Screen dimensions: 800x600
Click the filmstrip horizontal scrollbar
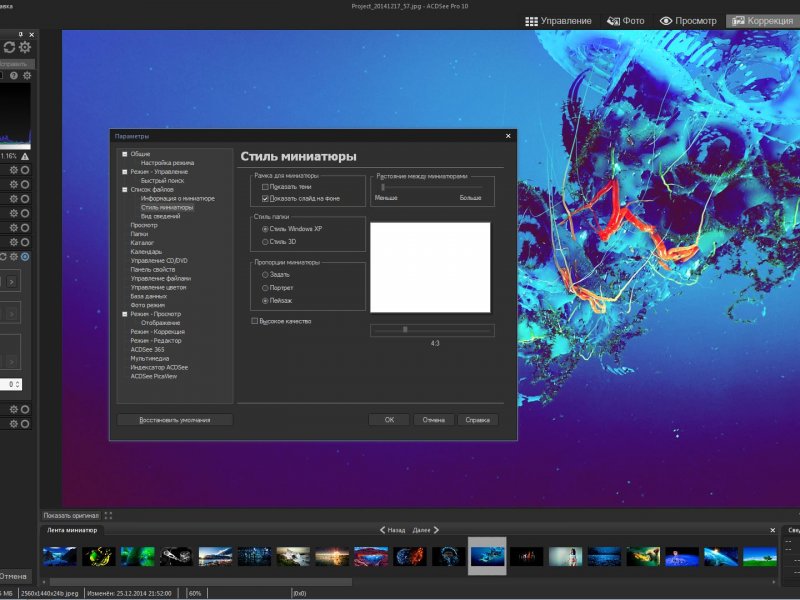(201, 582)
